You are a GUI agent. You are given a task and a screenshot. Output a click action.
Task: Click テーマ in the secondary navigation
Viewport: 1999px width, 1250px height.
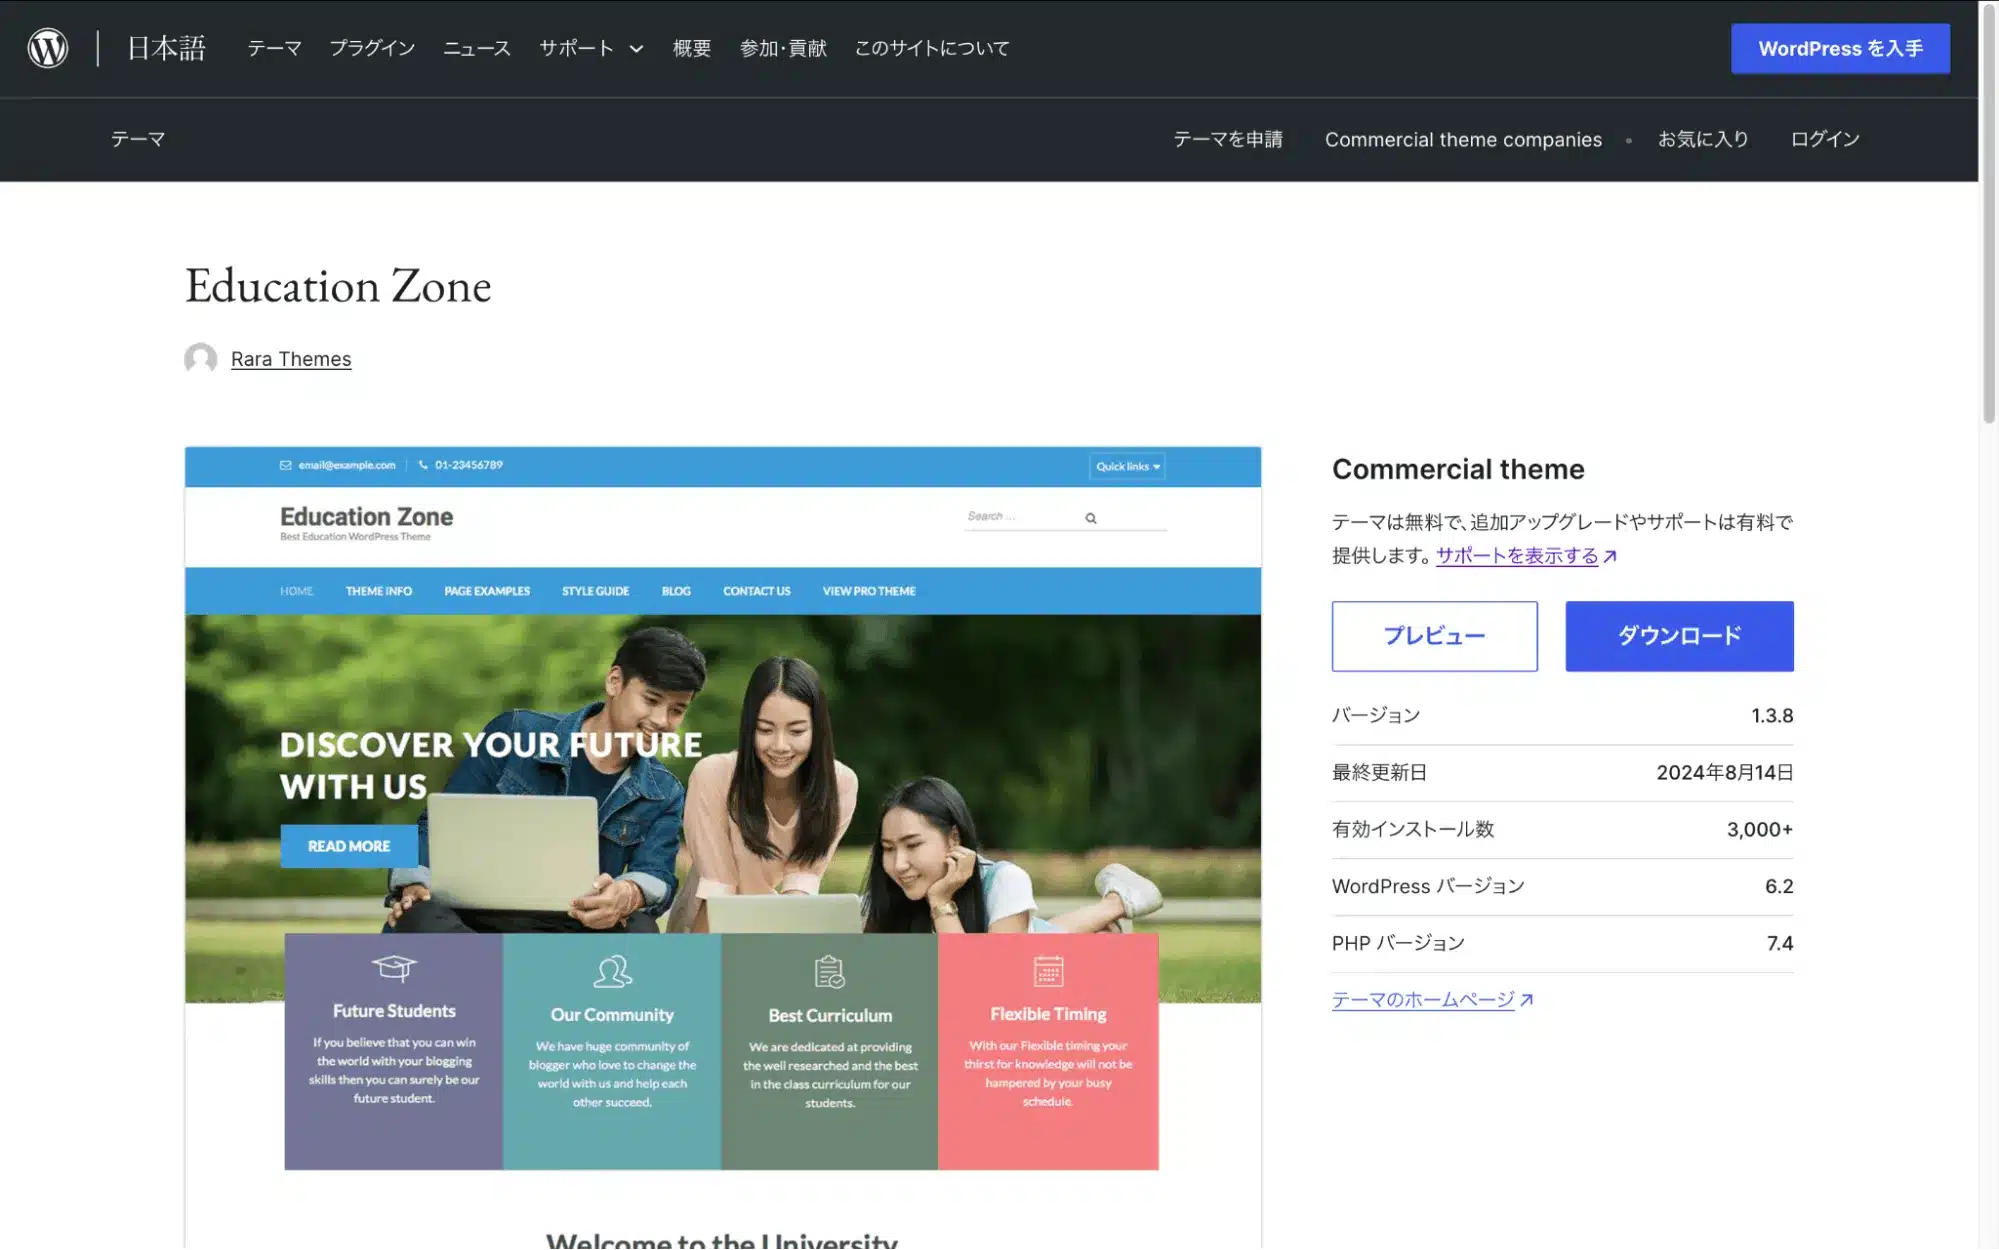138,139
